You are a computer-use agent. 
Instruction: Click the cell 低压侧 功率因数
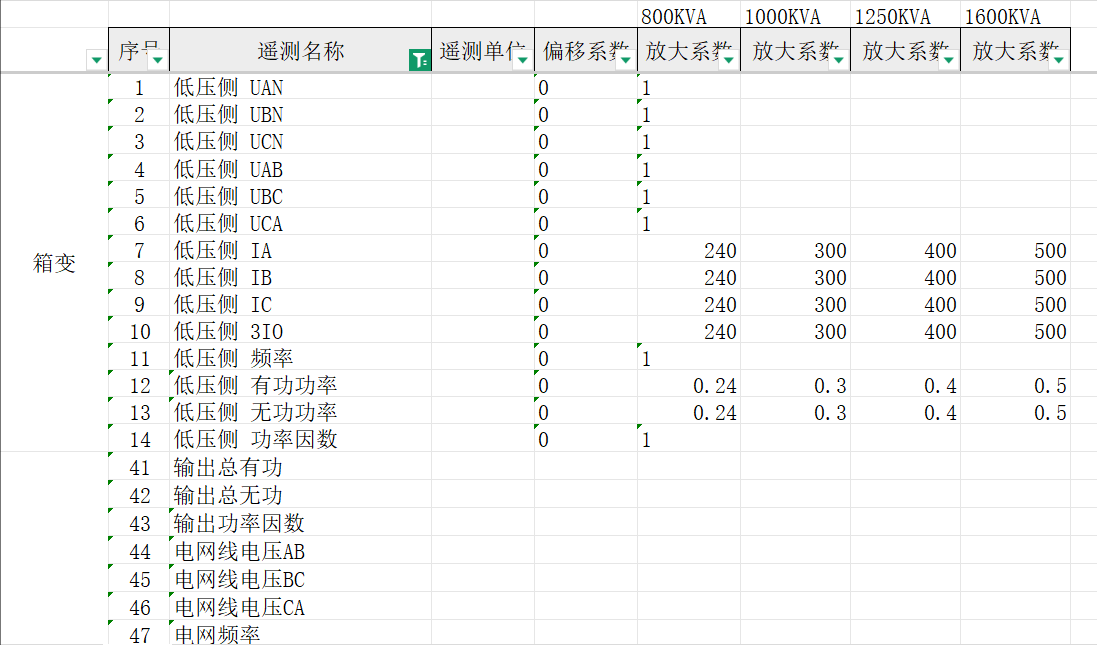point(300,439)
